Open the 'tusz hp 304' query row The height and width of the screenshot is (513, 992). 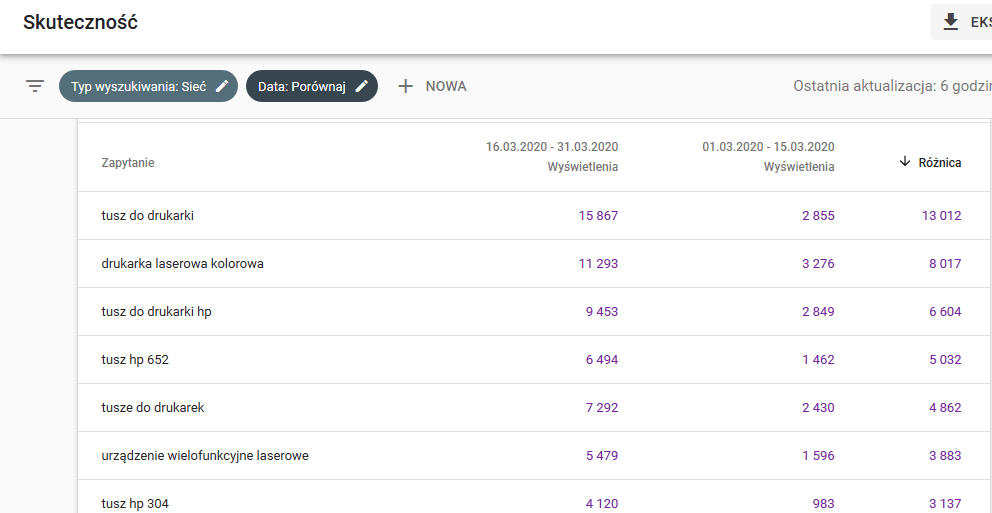point(534,497)
